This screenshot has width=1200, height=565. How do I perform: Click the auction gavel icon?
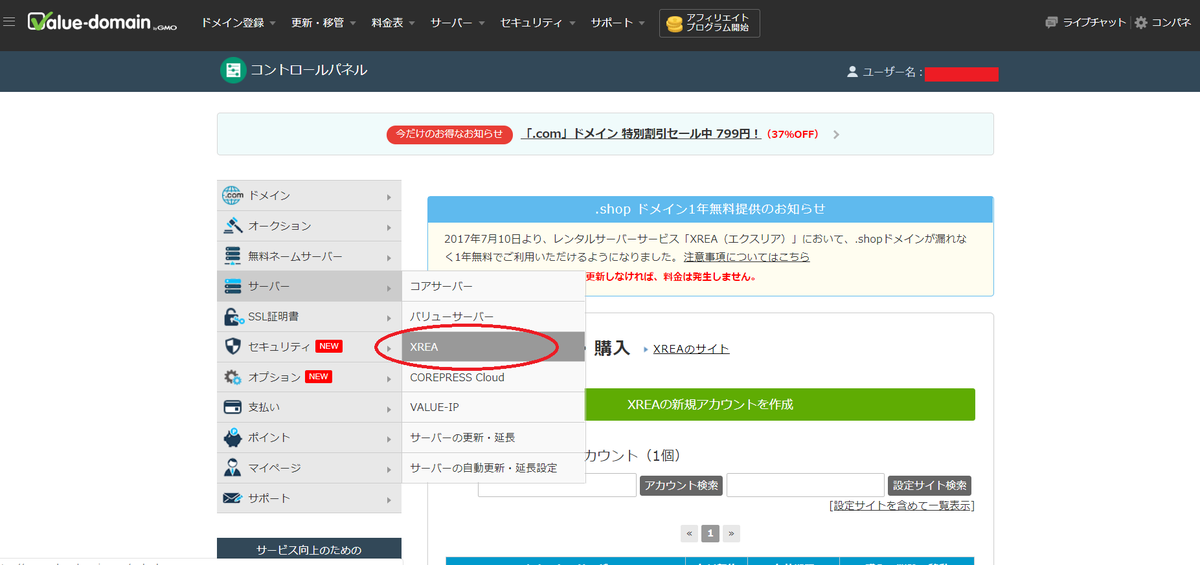(x=232, y=226)
